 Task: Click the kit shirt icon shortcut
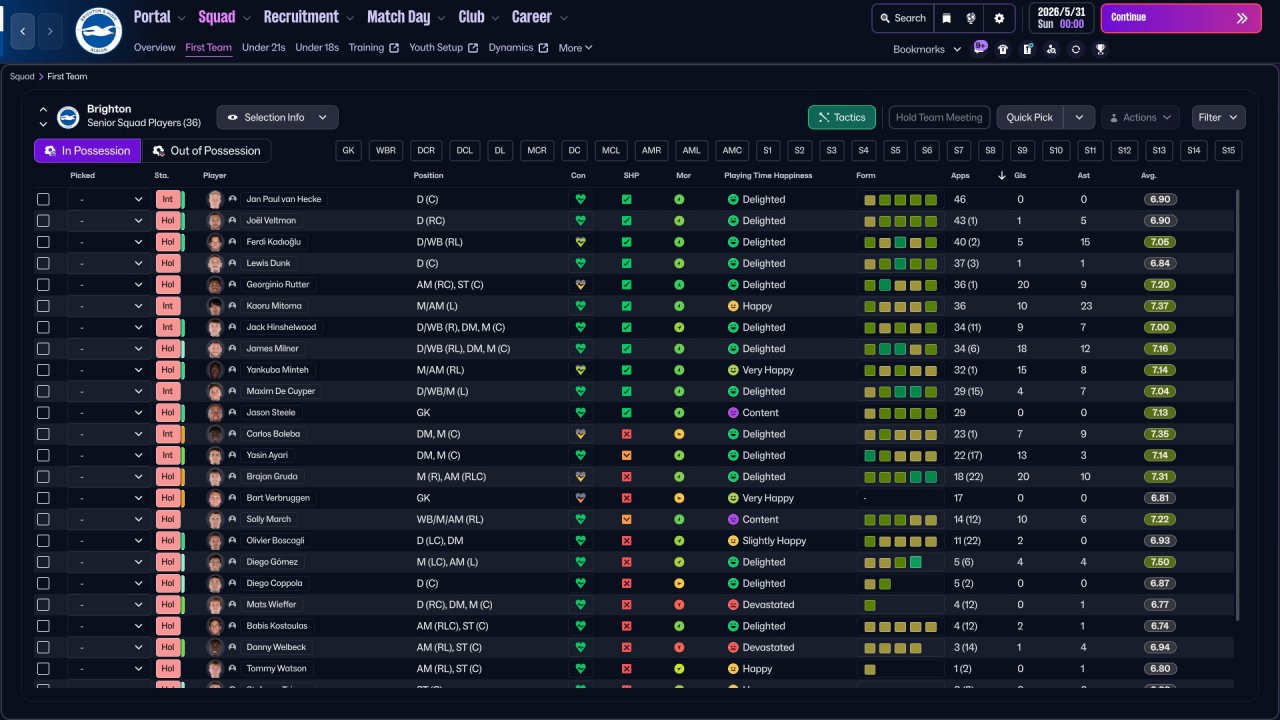click(x=1003, y=49)
